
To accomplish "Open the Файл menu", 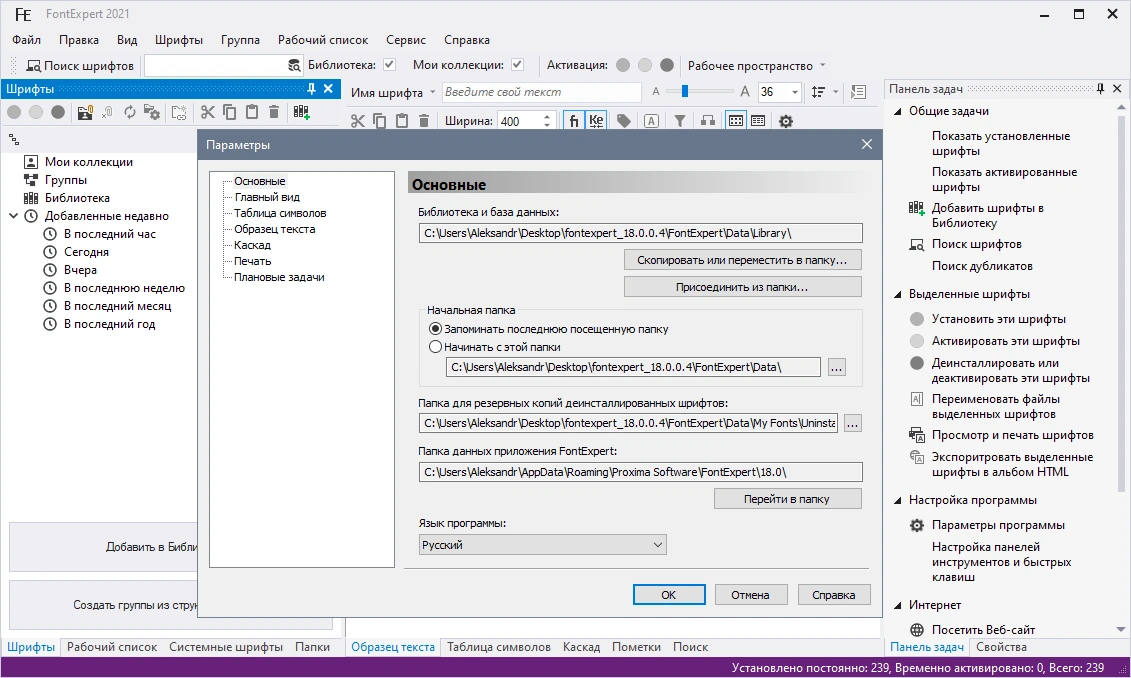I will click(27, 40).
